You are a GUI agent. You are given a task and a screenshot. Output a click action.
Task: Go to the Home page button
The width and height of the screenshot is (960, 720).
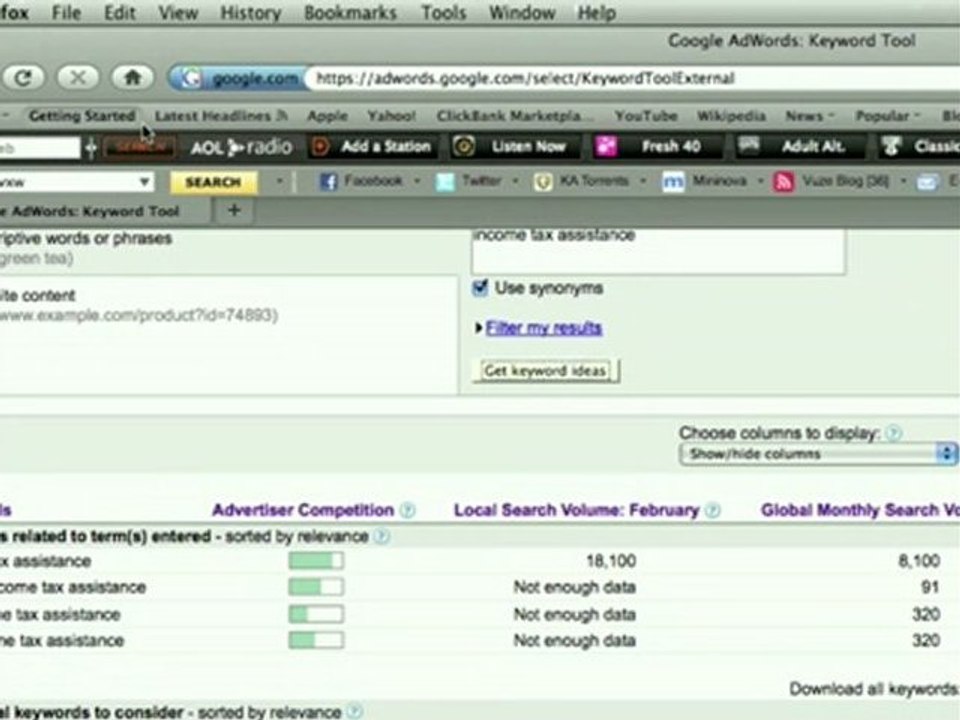[x=132, y=78]
